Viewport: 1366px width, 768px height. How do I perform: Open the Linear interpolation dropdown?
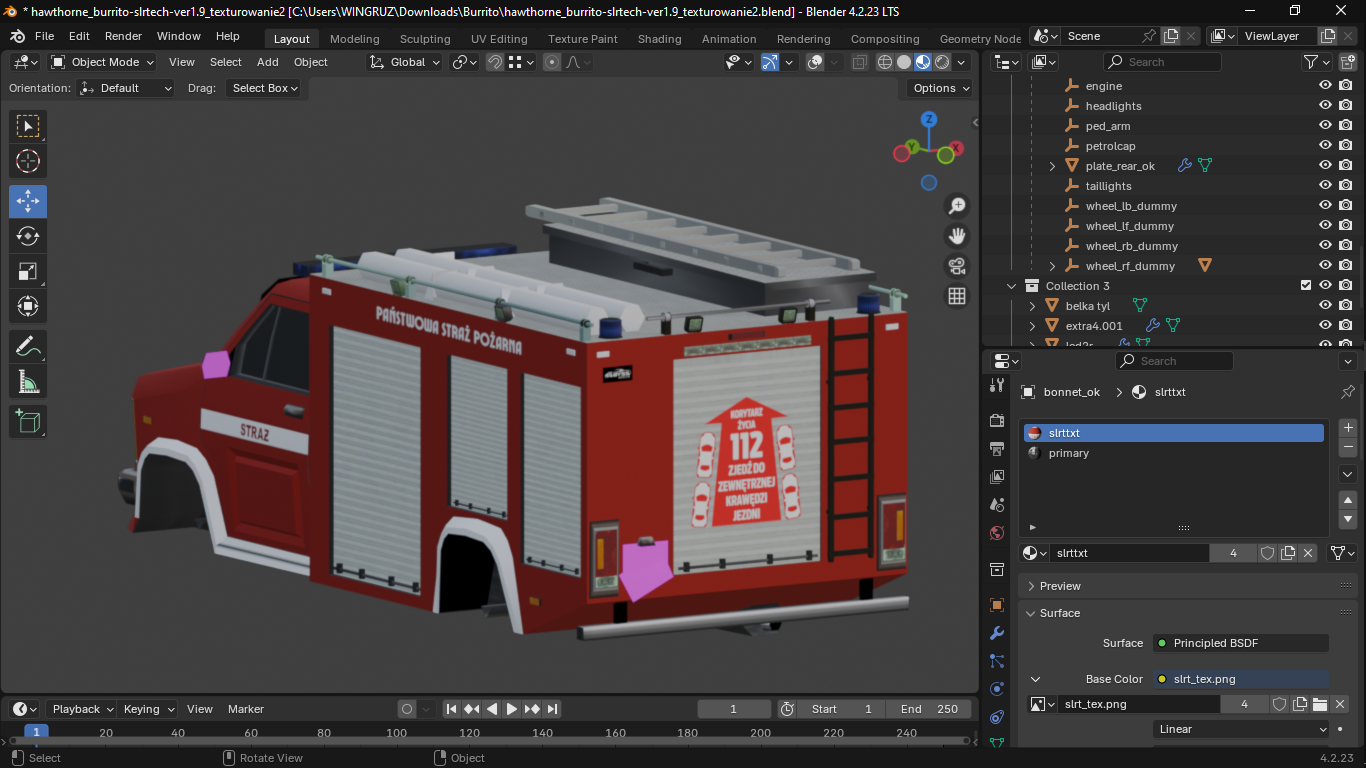1241,729
